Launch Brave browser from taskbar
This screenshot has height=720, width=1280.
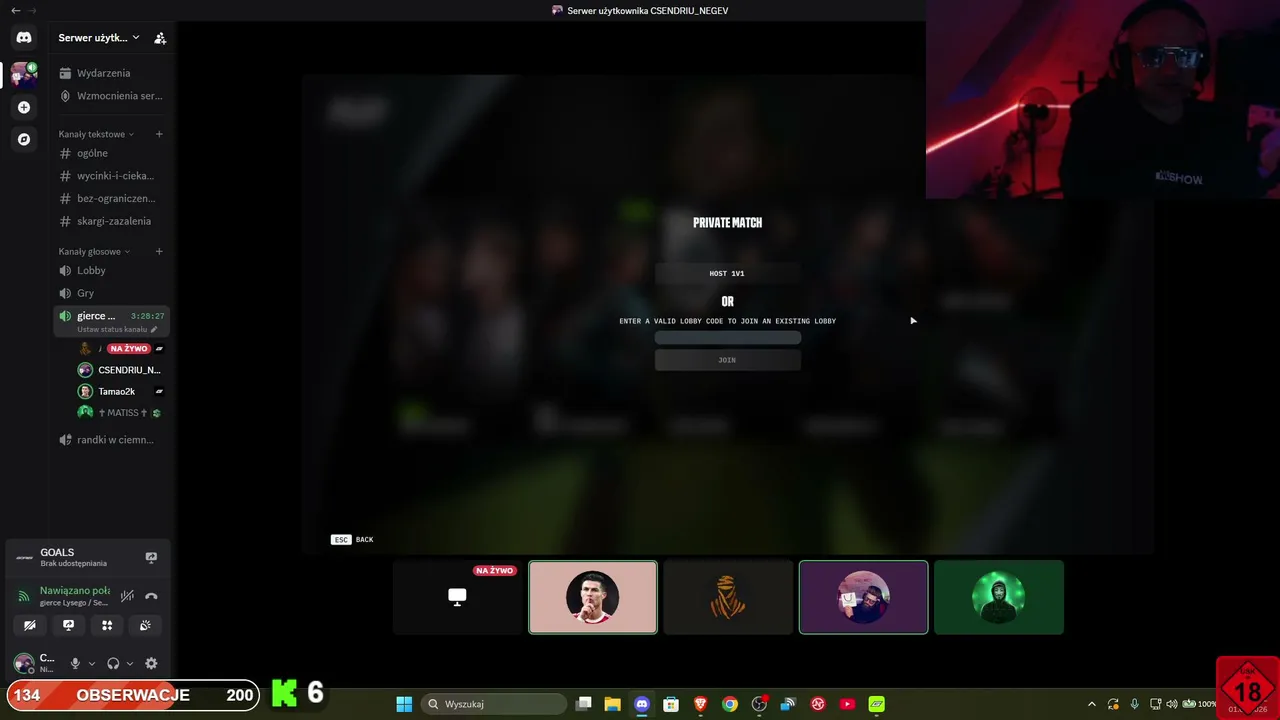(701, 704)
